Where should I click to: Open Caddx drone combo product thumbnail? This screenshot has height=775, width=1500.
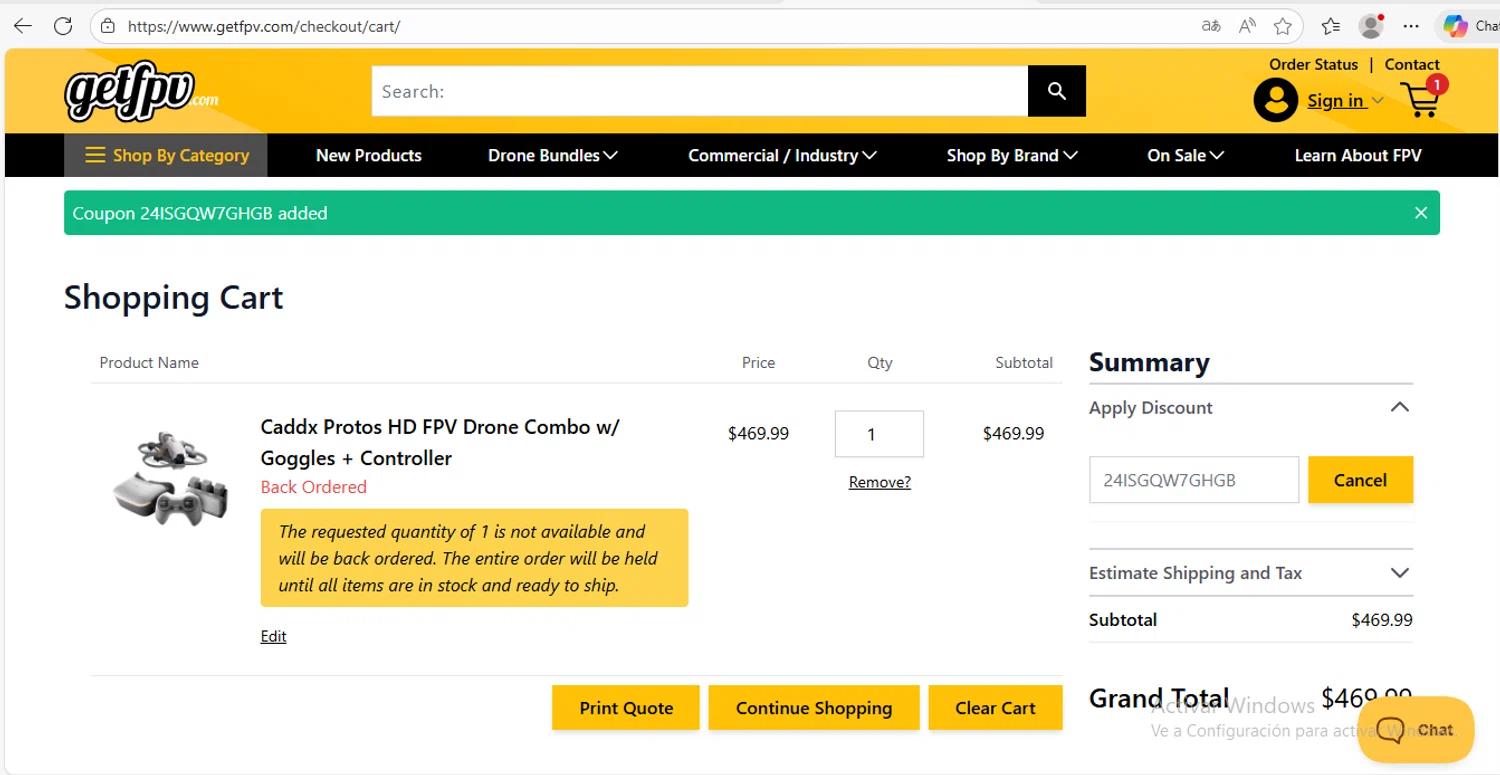coord(173,478)
